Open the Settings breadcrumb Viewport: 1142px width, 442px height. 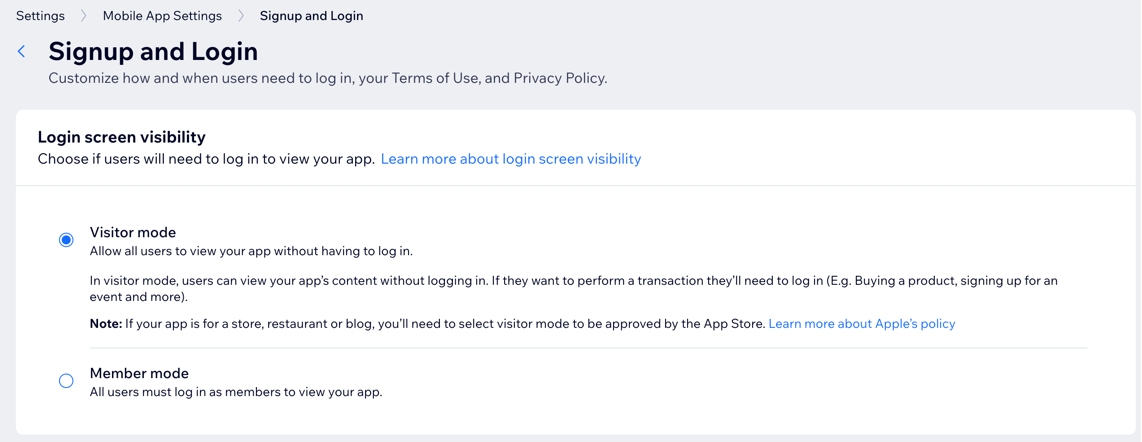coord(40,16)
